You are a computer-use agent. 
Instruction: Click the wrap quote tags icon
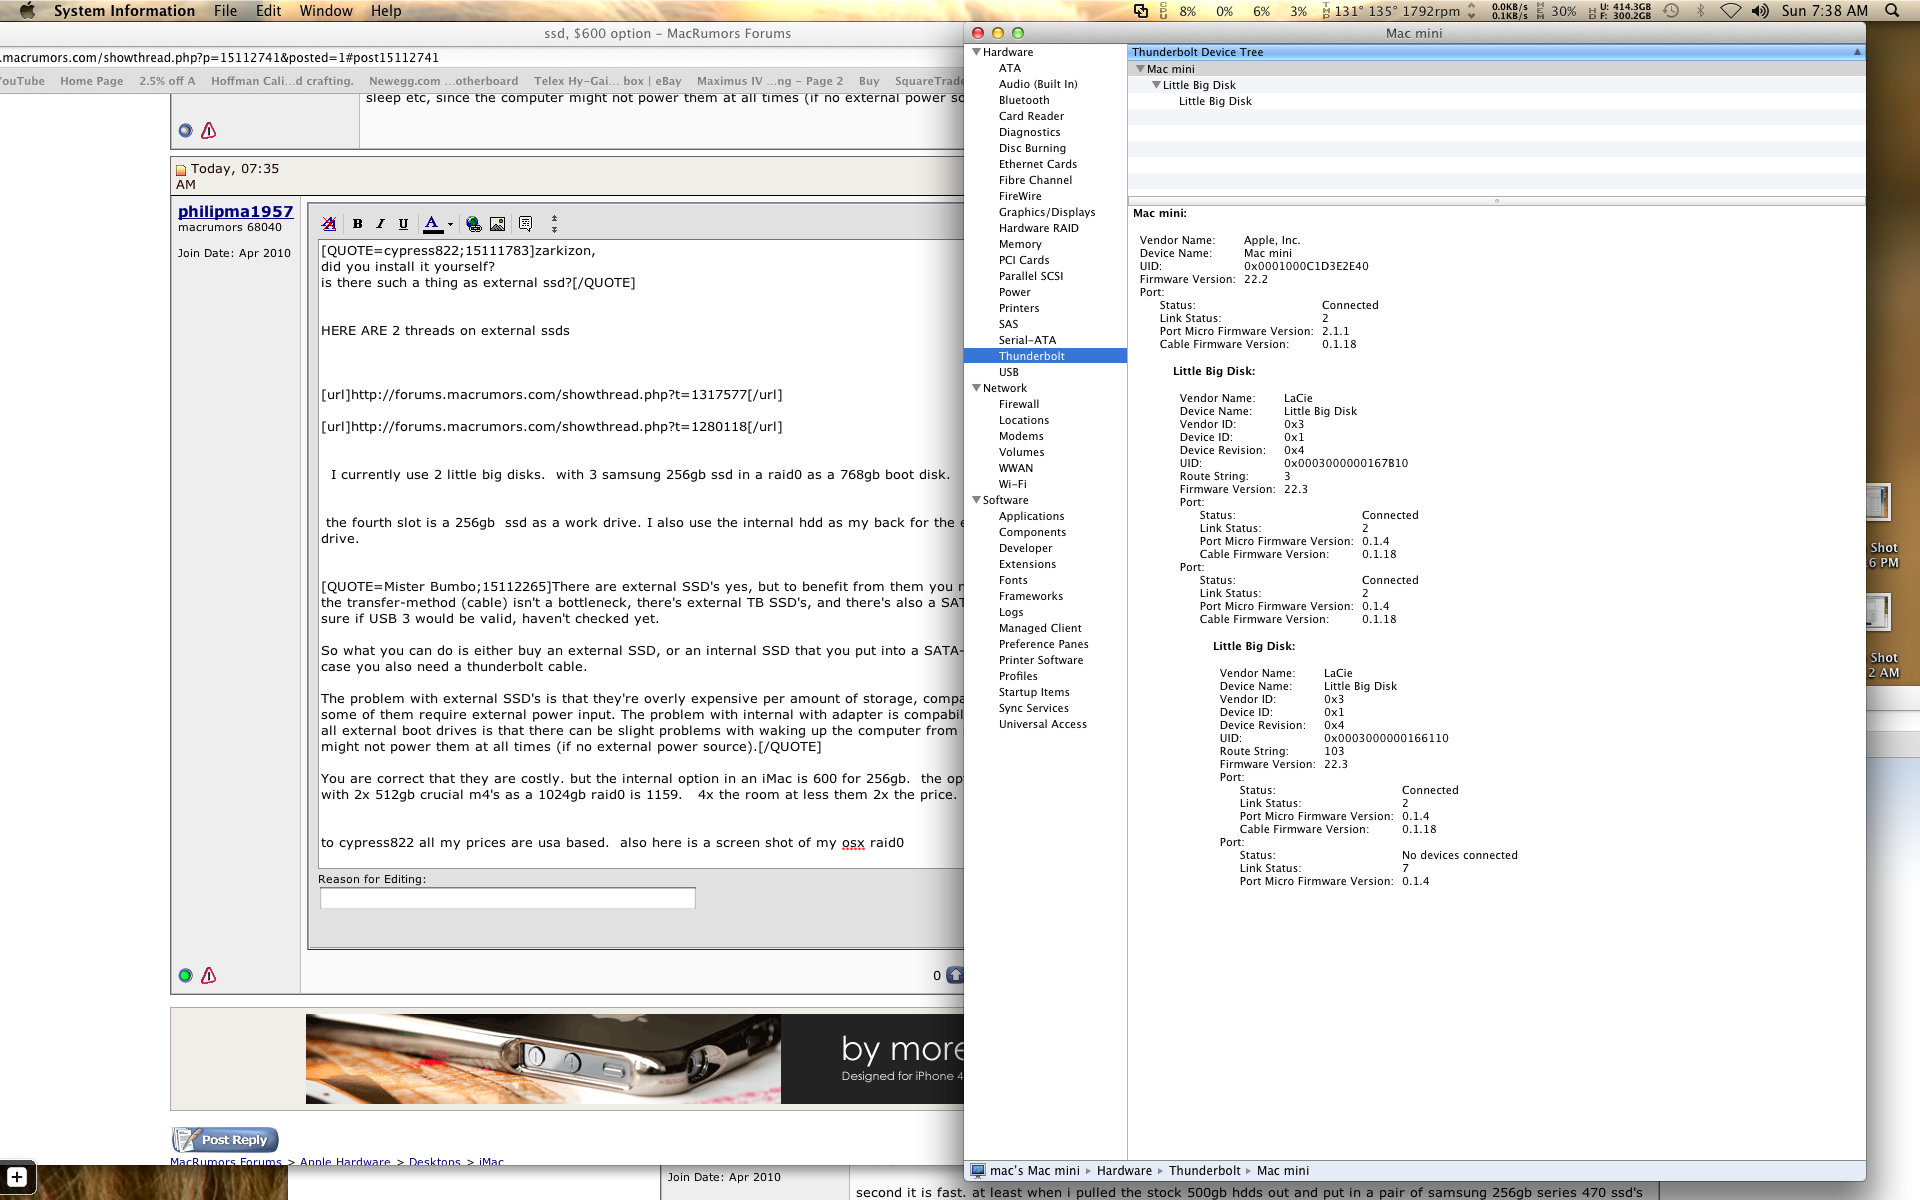[x=525, y=224]
